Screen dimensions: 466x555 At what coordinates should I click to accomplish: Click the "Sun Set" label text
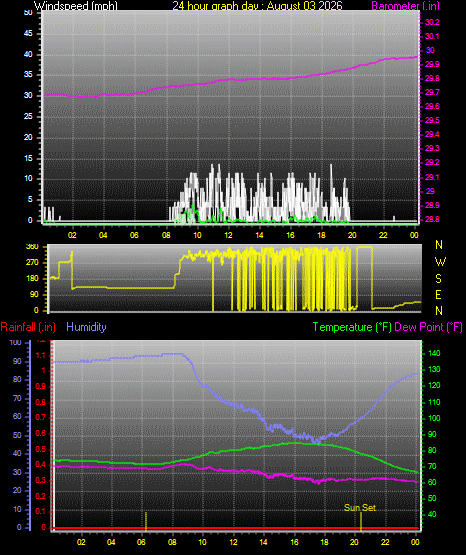click(359, 508)
